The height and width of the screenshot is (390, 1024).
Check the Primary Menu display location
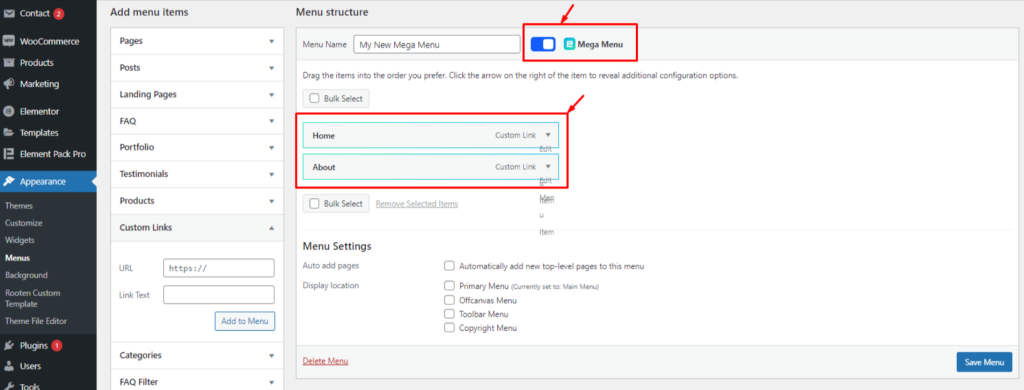pos(449,286)
